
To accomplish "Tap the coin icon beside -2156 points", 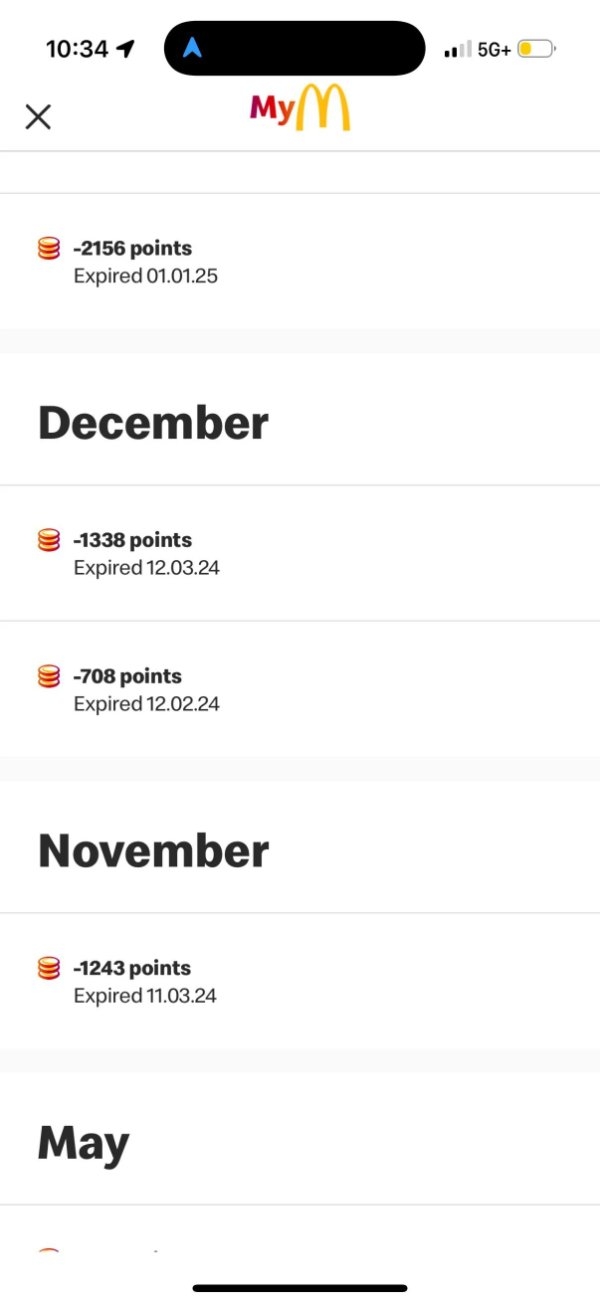I will tap(49, 249).
